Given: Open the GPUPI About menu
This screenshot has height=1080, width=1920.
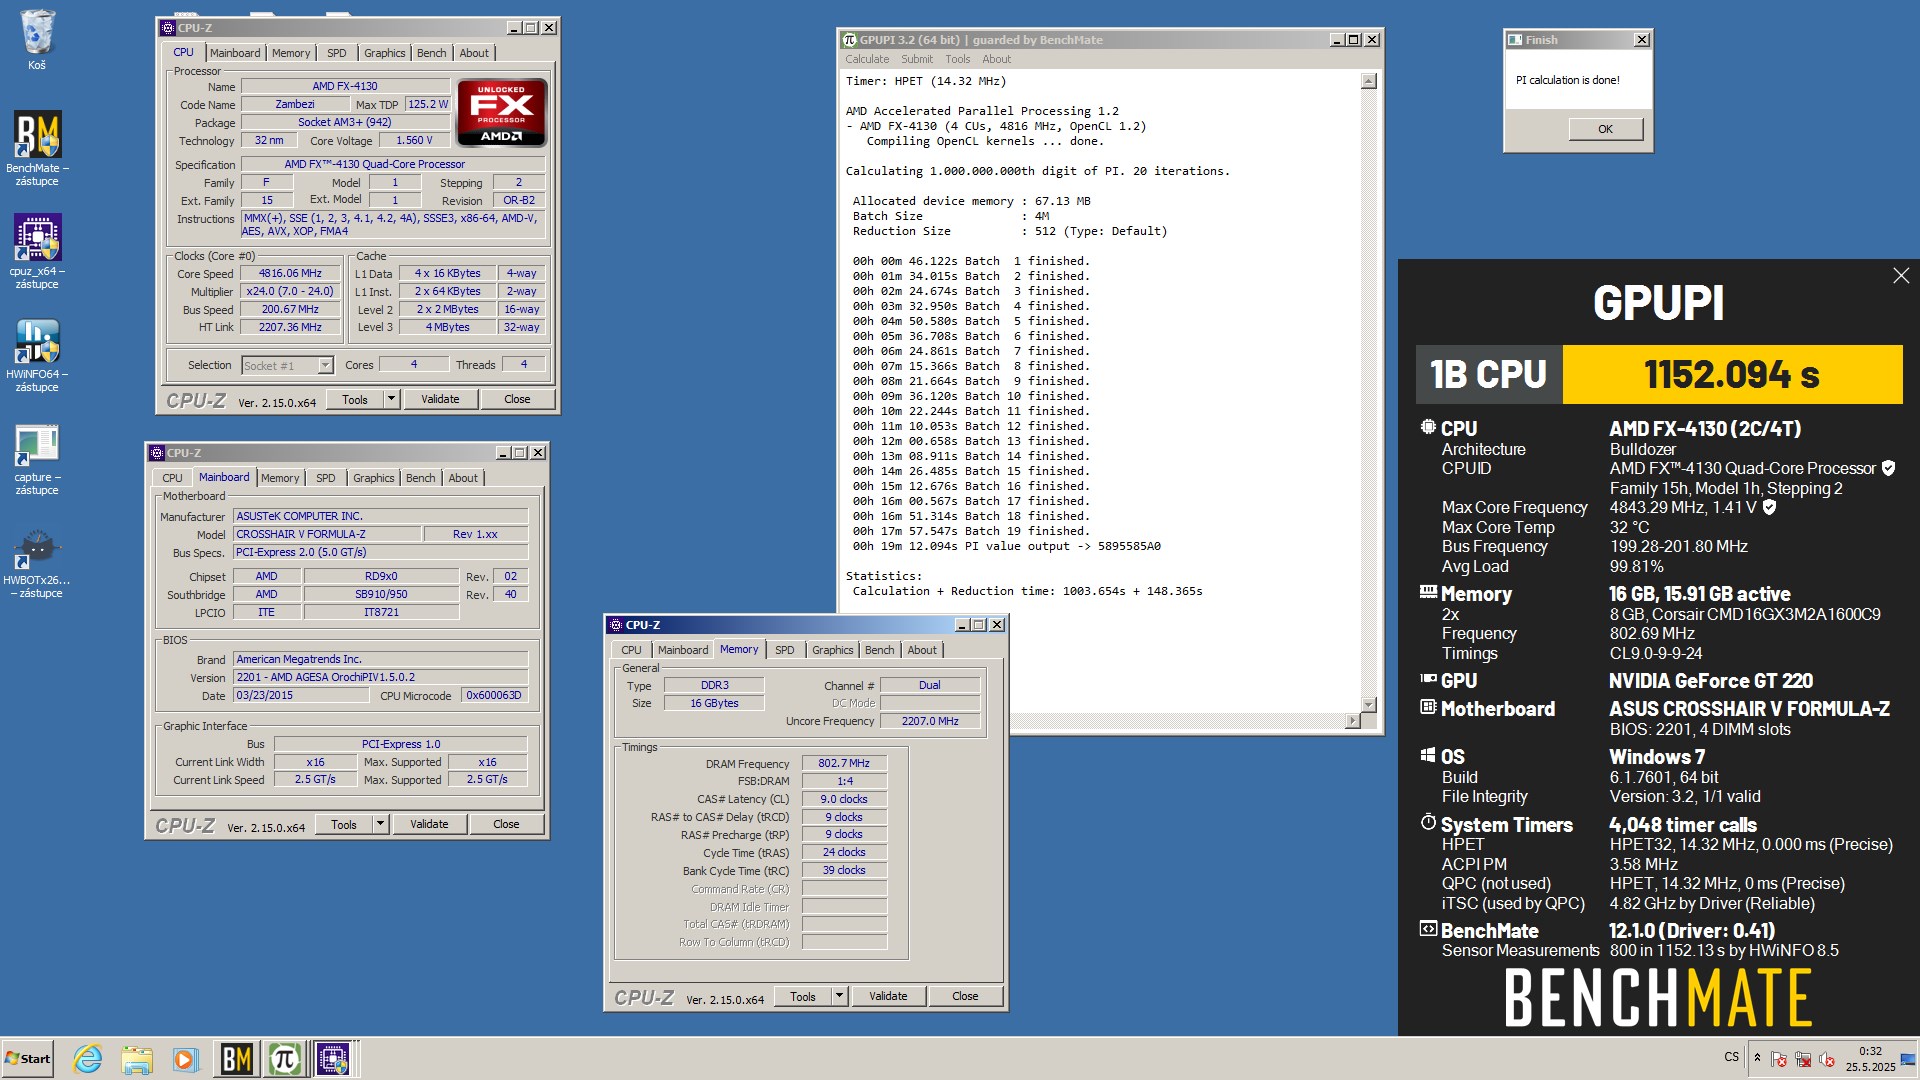Looking at the screenshot, I should click(x=996, y=59).
